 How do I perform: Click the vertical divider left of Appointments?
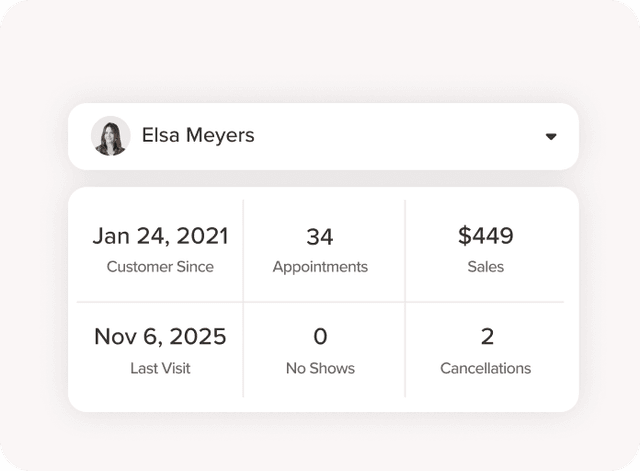[x=243, y=250]
